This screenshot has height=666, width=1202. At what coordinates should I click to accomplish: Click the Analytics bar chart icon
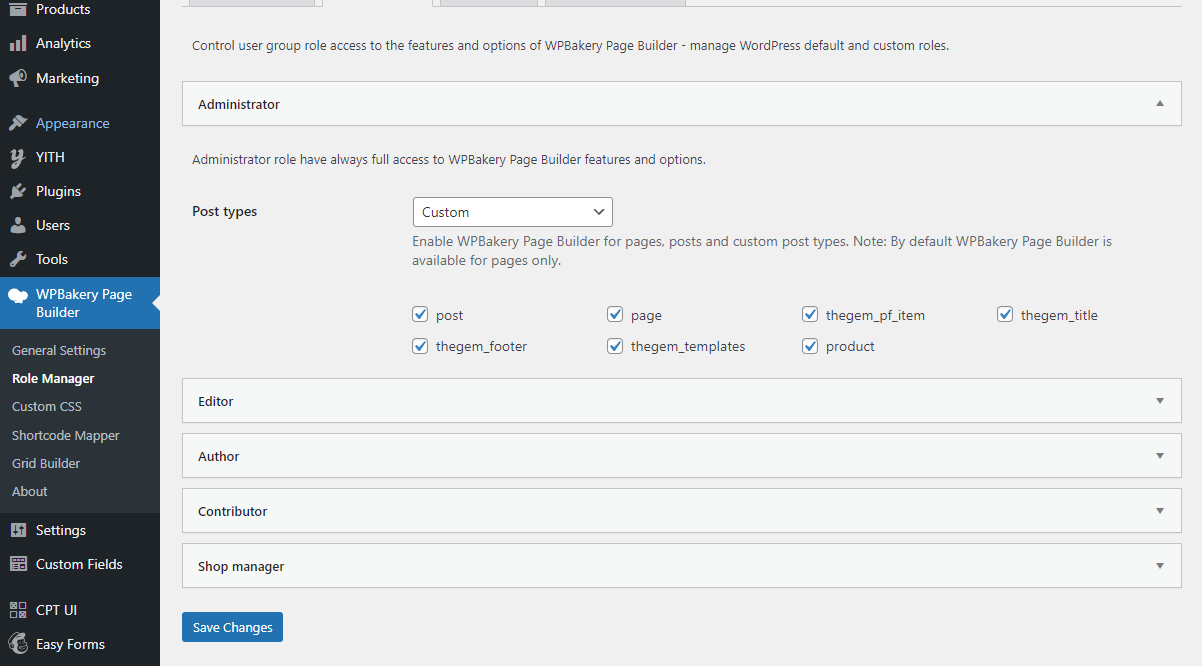click(18, 43)
